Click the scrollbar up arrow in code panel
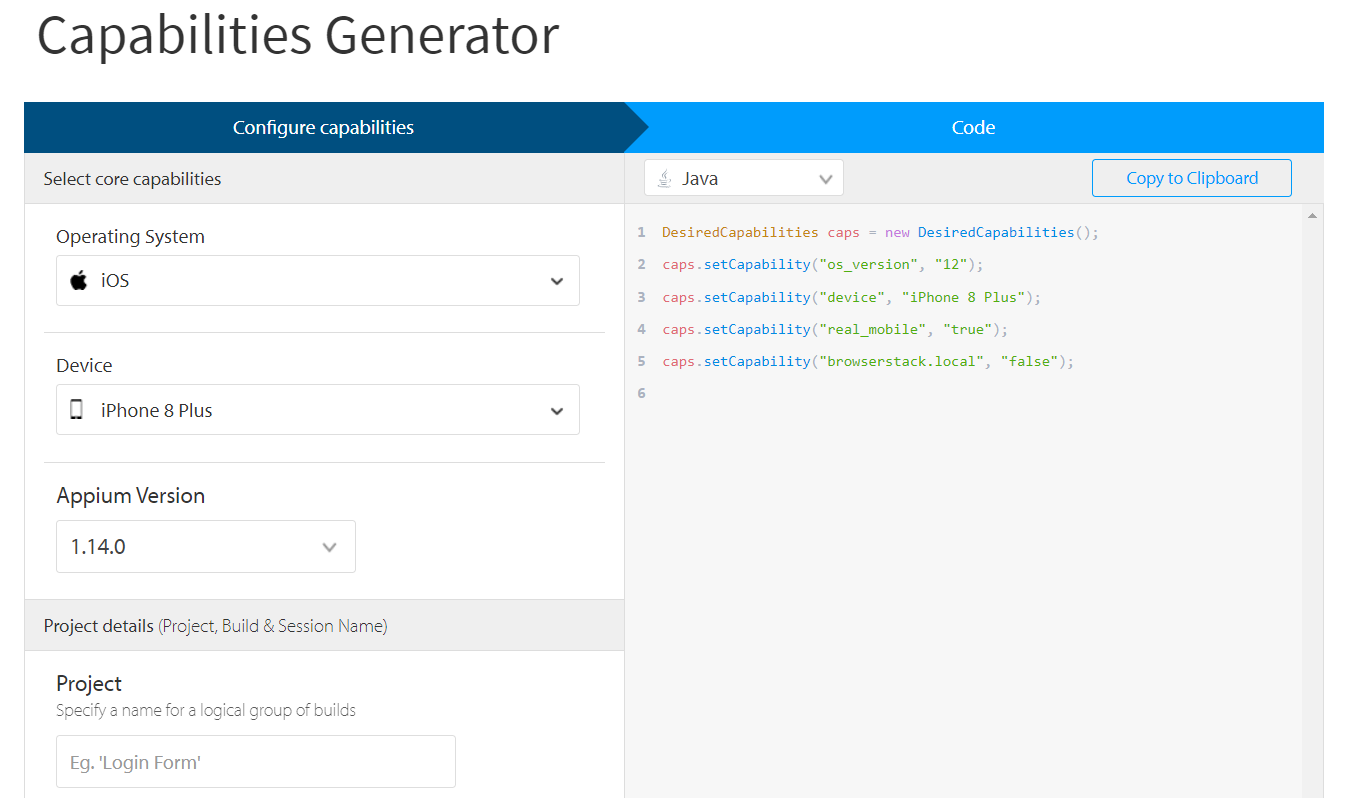The width and height of the screenshot is (1362, 798). (x=1313, y=213)
